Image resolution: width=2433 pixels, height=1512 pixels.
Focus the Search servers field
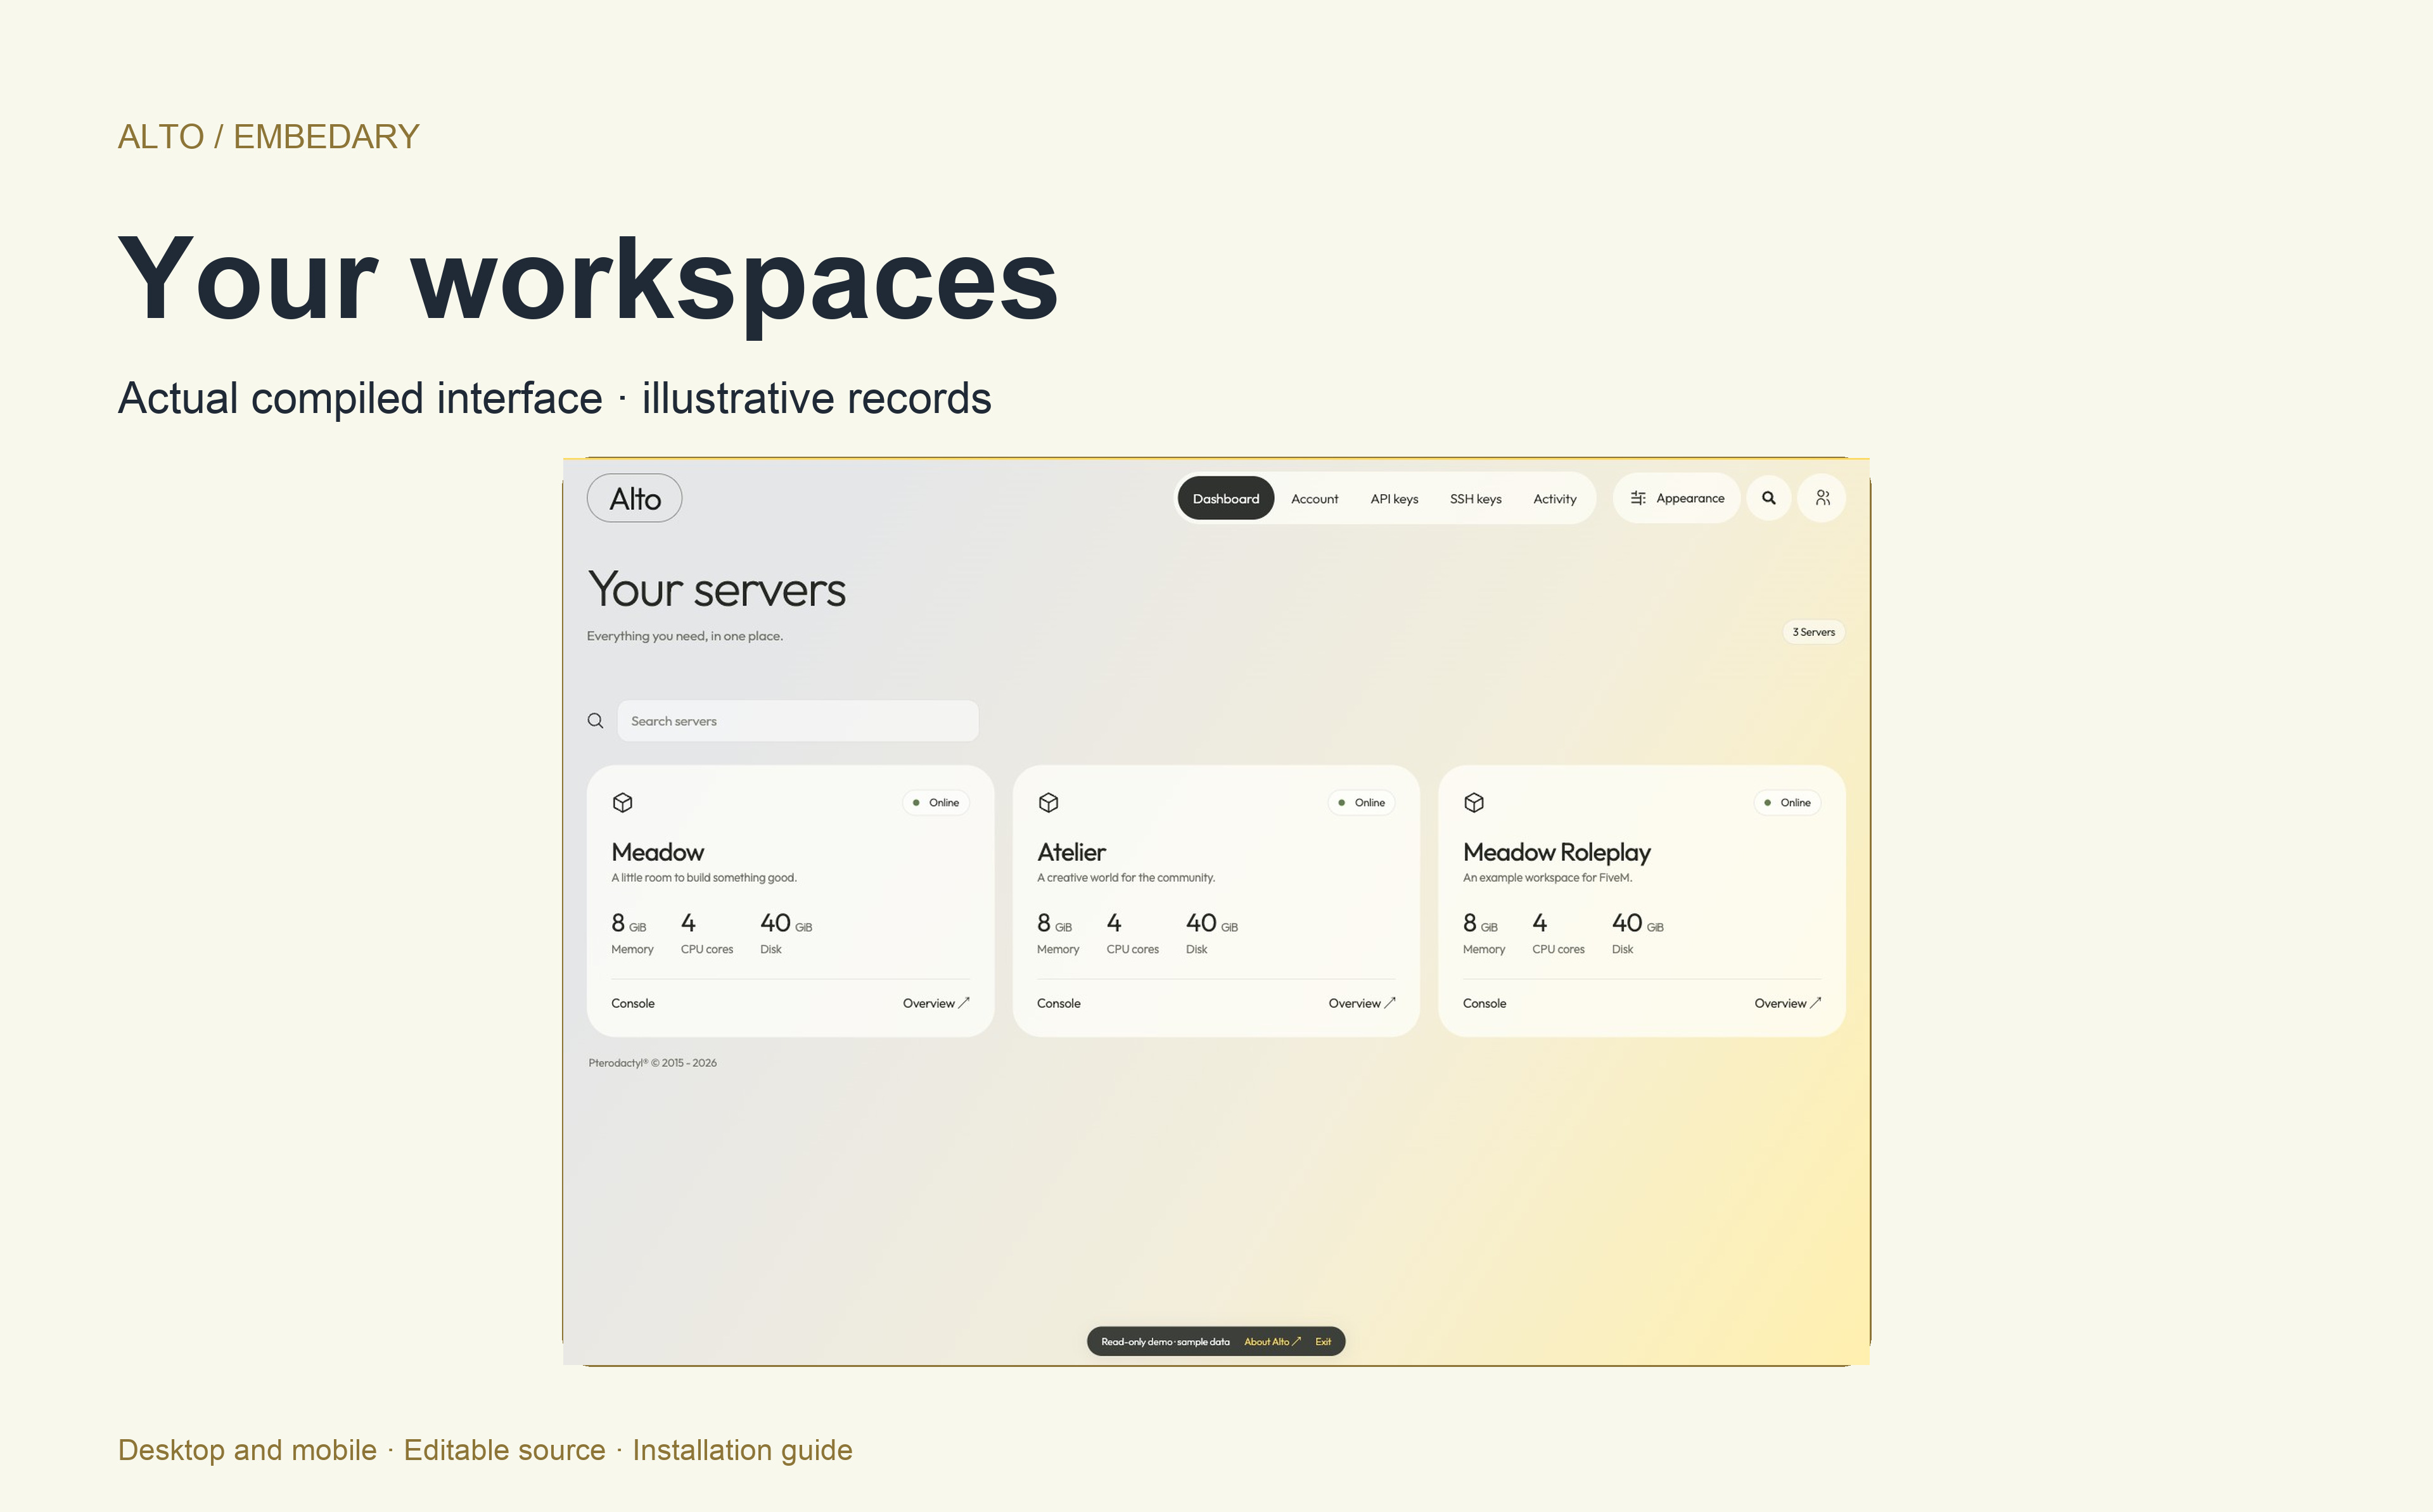(x=797, y=721)
